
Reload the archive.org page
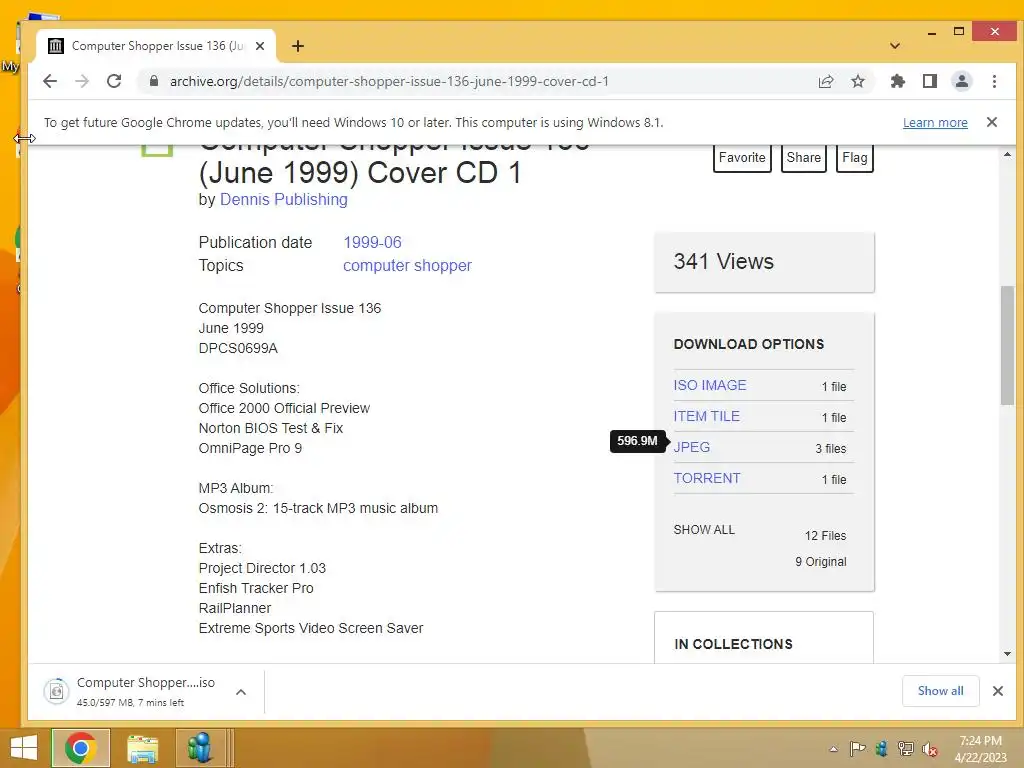point(114,81)
